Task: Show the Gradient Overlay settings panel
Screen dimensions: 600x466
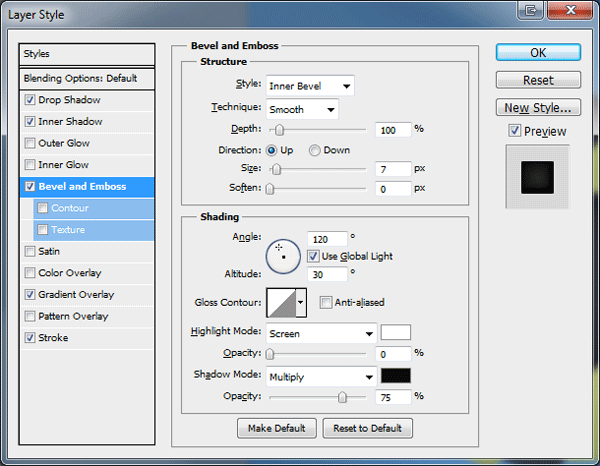Action: (x=76, y=295)
